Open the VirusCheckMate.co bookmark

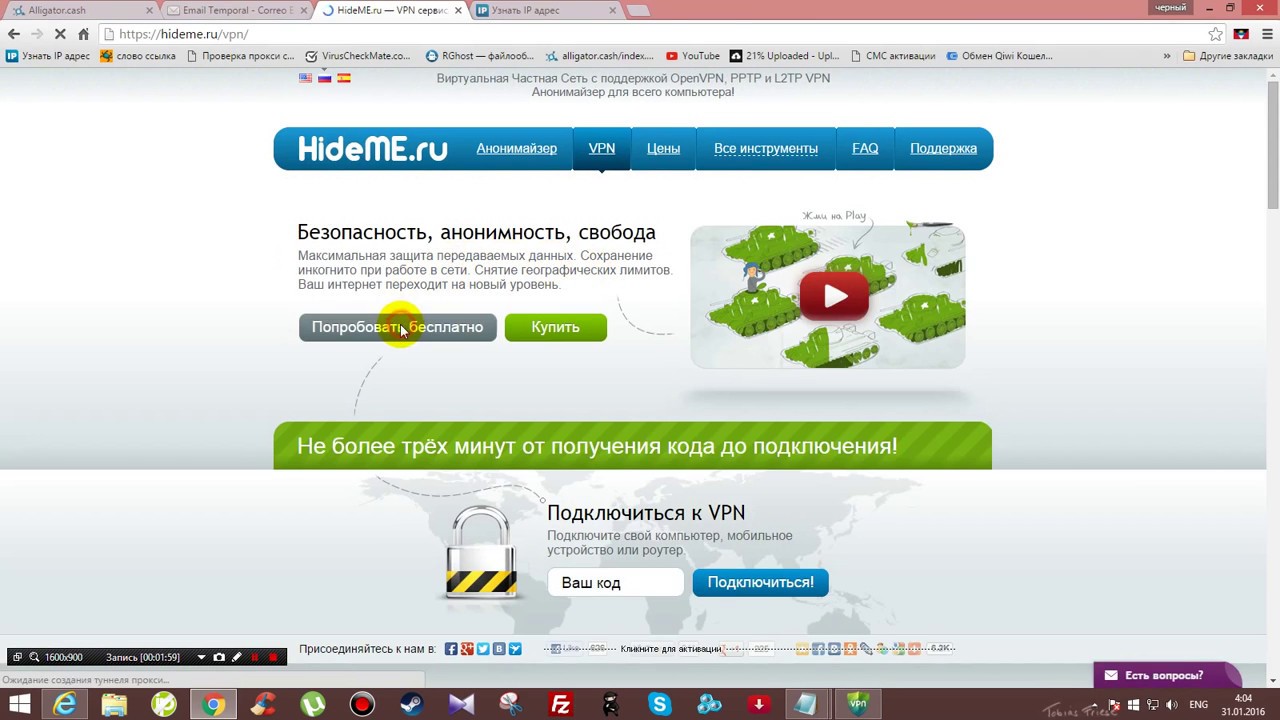click(x=358, y=56)
